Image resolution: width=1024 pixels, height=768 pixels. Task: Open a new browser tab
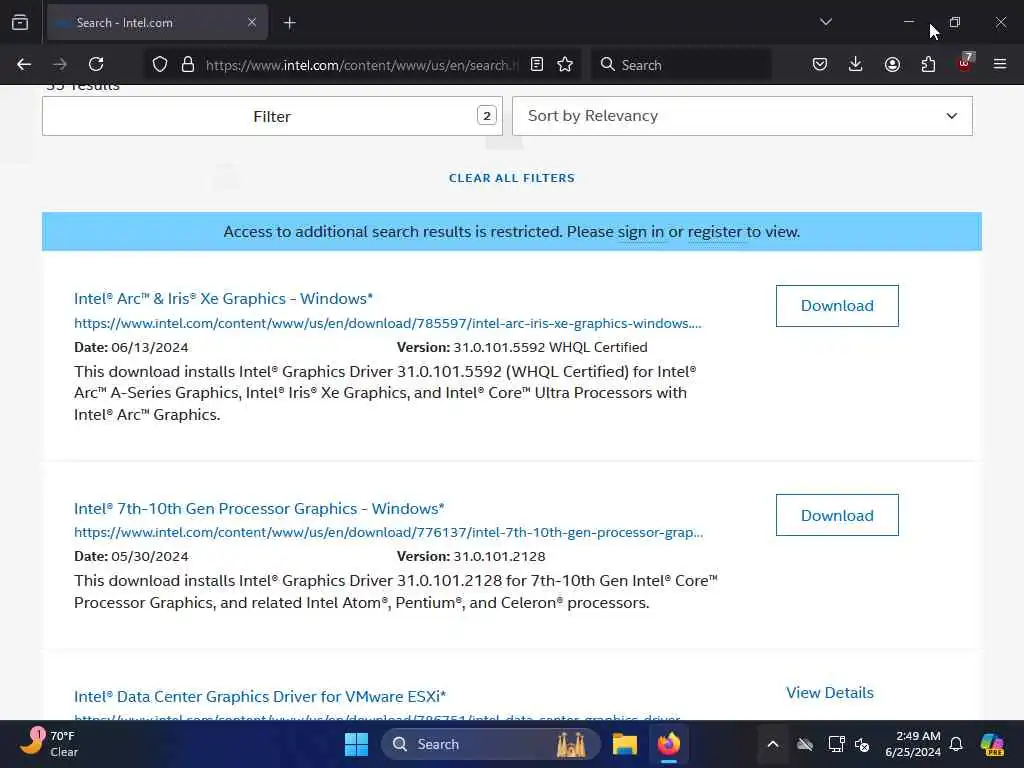(290, 23)
